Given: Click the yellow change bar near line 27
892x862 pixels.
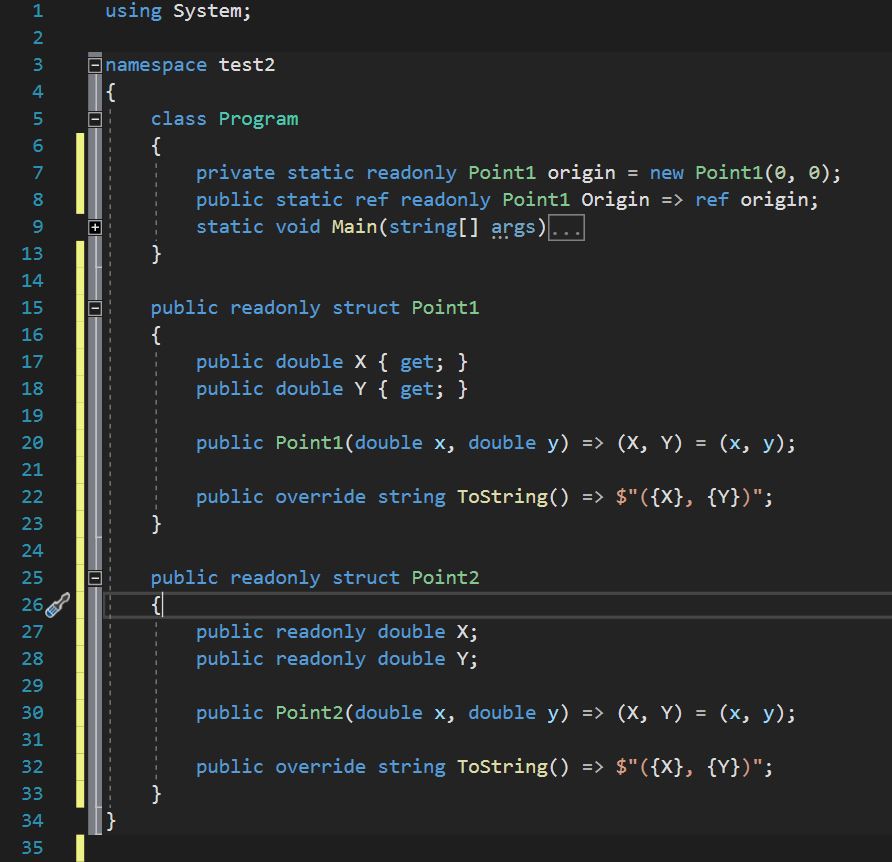Looking at the screenshot, I should [81, 631].
